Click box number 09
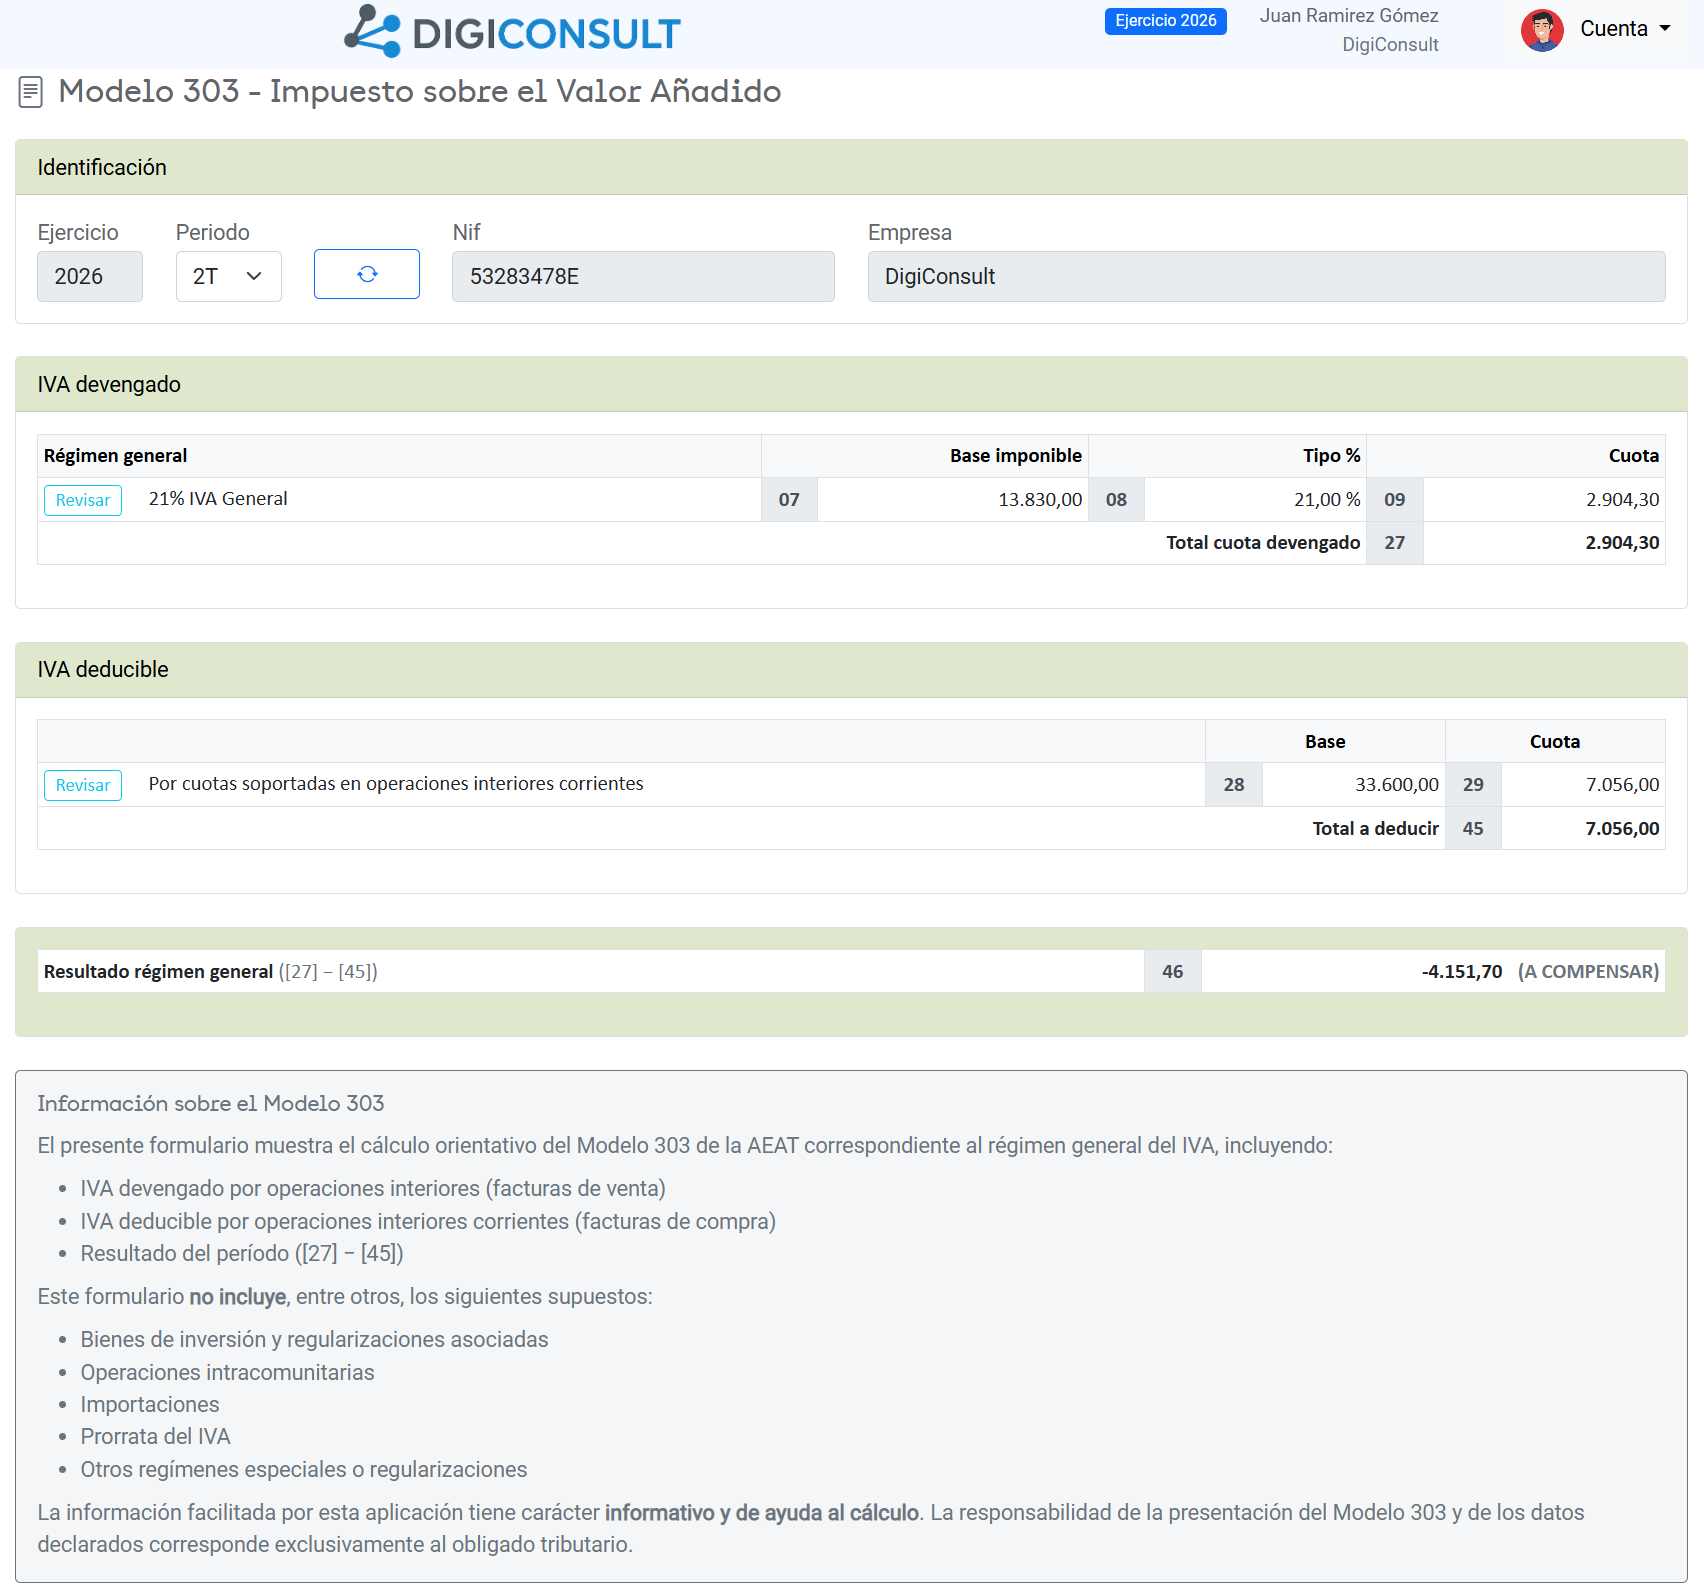 (1394, 500)
